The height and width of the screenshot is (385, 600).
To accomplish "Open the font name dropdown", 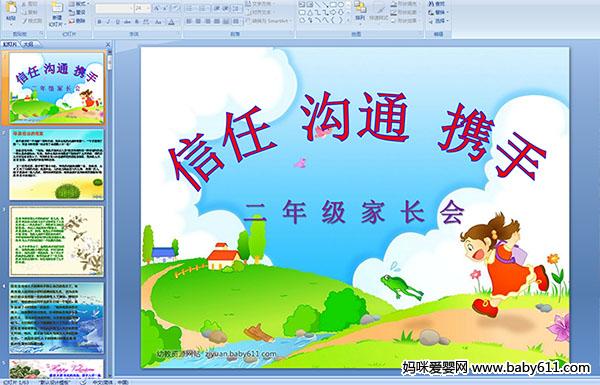I will click(114, 8).
